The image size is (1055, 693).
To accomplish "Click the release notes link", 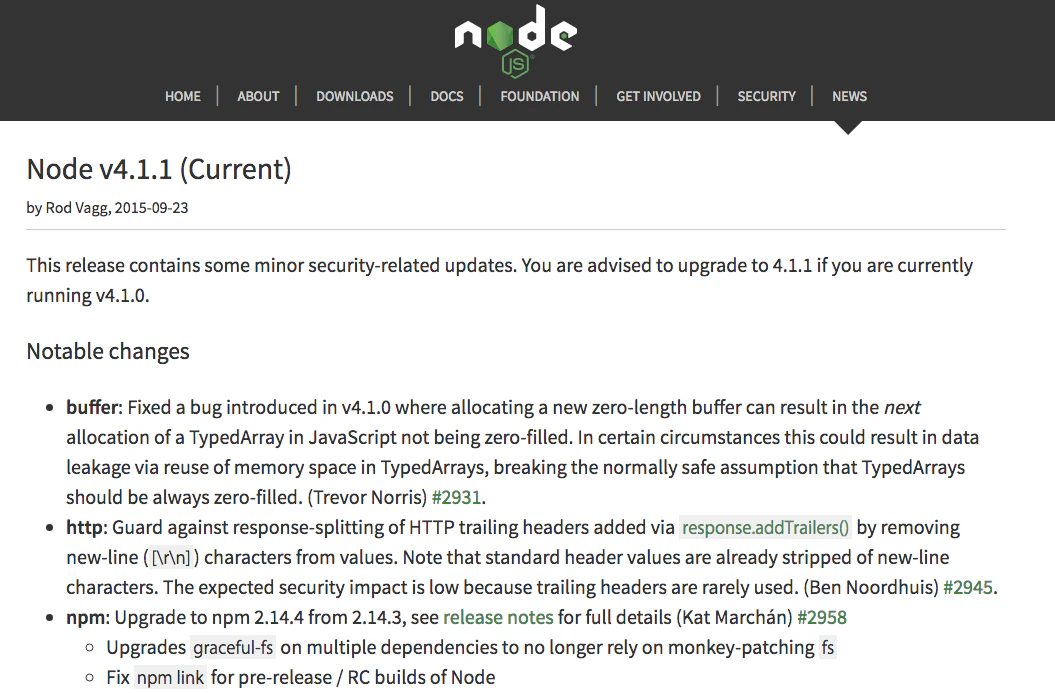I will (x=498, y=618).
